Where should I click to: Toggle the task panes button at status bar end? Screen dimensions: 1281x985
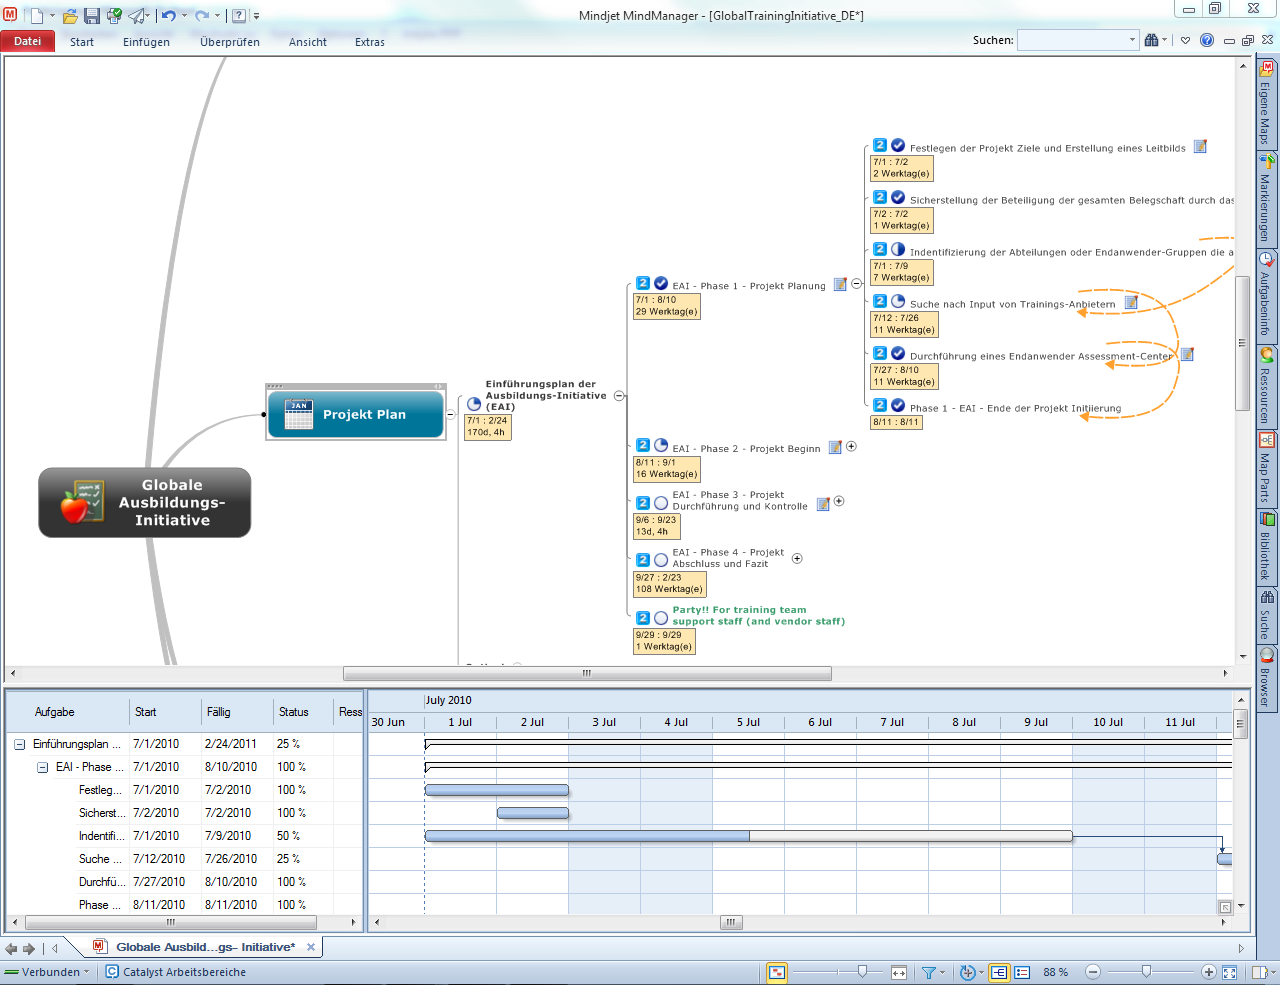(x=1258, y=972)
